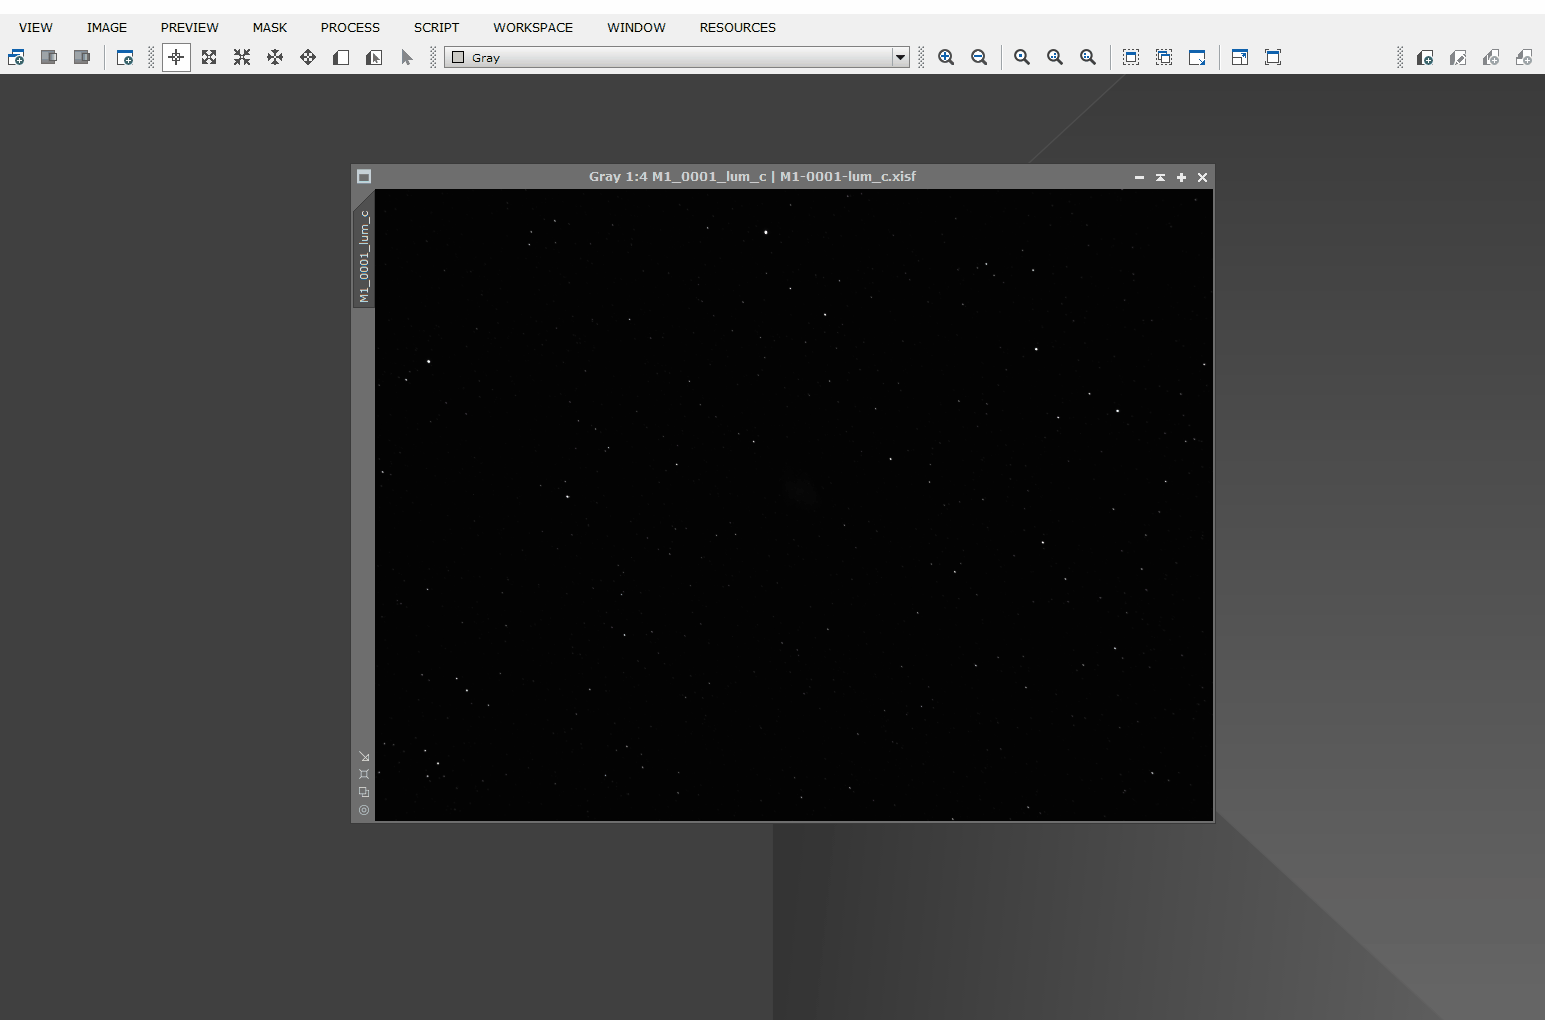This screenshot has height=1020, width=1545.
Task: Click the zoom in magnifier icon
Action: point(946,57)
